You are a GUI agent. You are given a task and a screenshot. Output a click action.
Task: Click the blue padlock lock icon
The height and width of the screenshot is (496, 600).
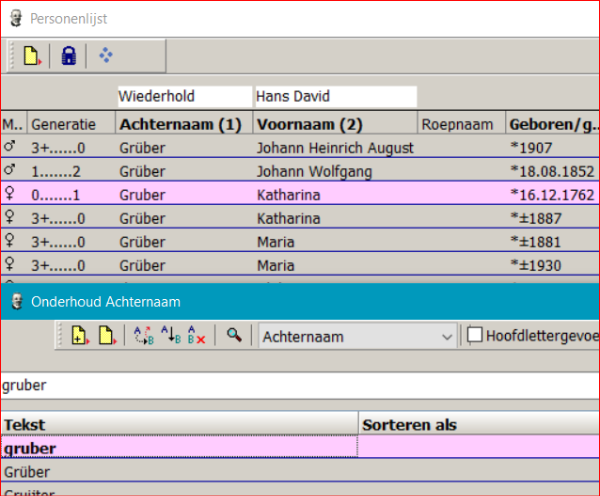(x=68, y=57)
